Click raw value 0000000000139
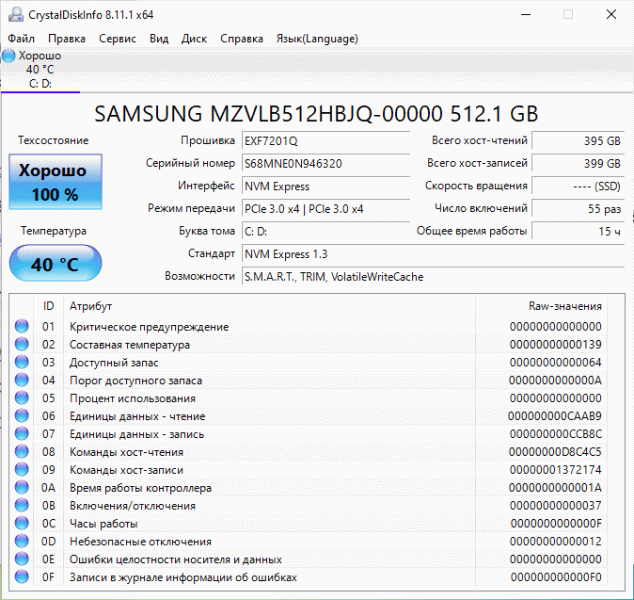Image resolution: width=634 pixels, height=600 pixels. (556, 344)
